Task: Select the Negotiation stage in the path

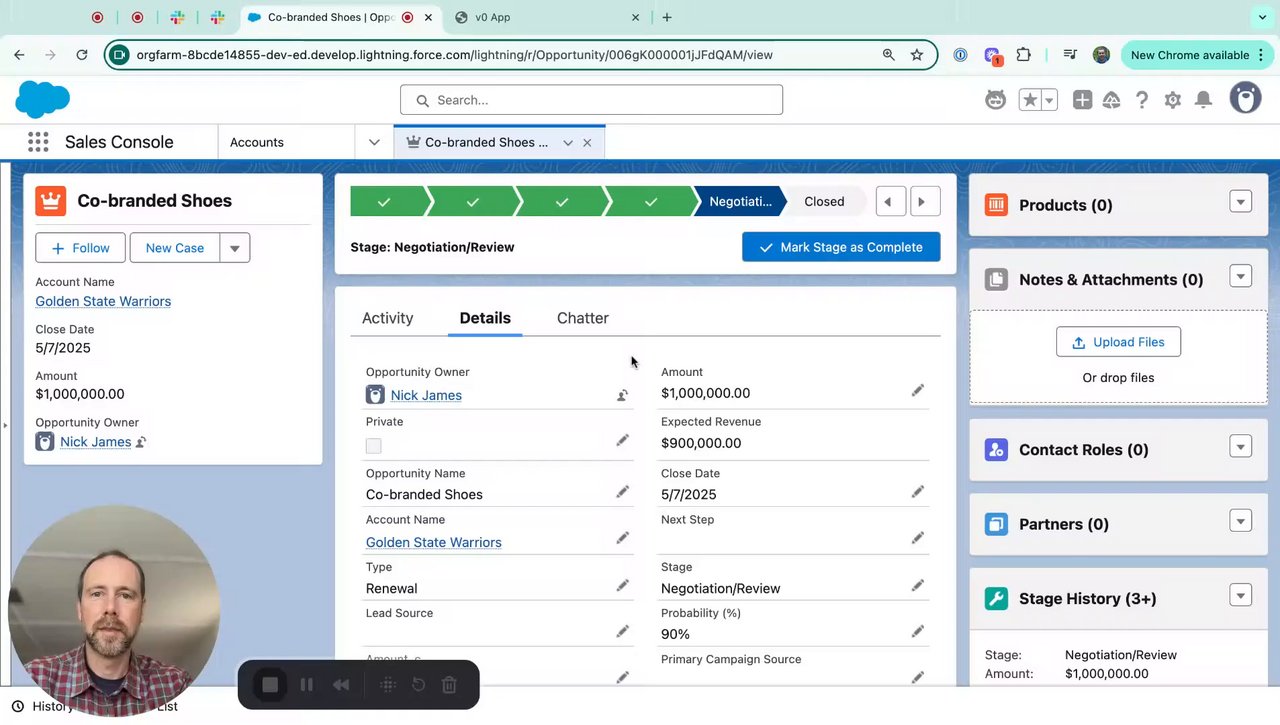Action: tap(740, 201)
